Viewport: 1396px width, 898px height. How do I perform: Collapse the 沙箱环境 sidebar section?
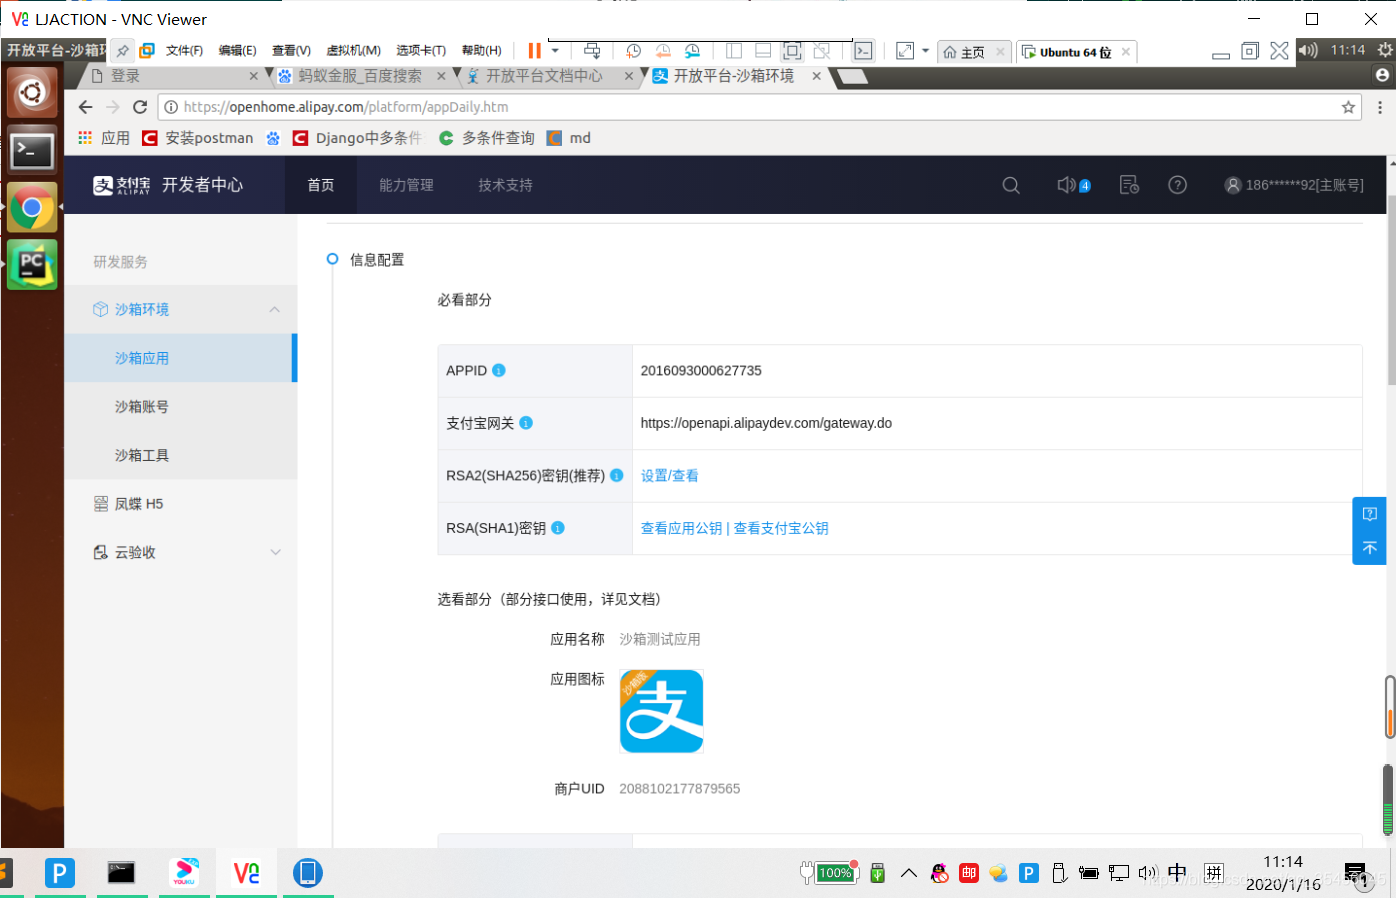[275, 310]
